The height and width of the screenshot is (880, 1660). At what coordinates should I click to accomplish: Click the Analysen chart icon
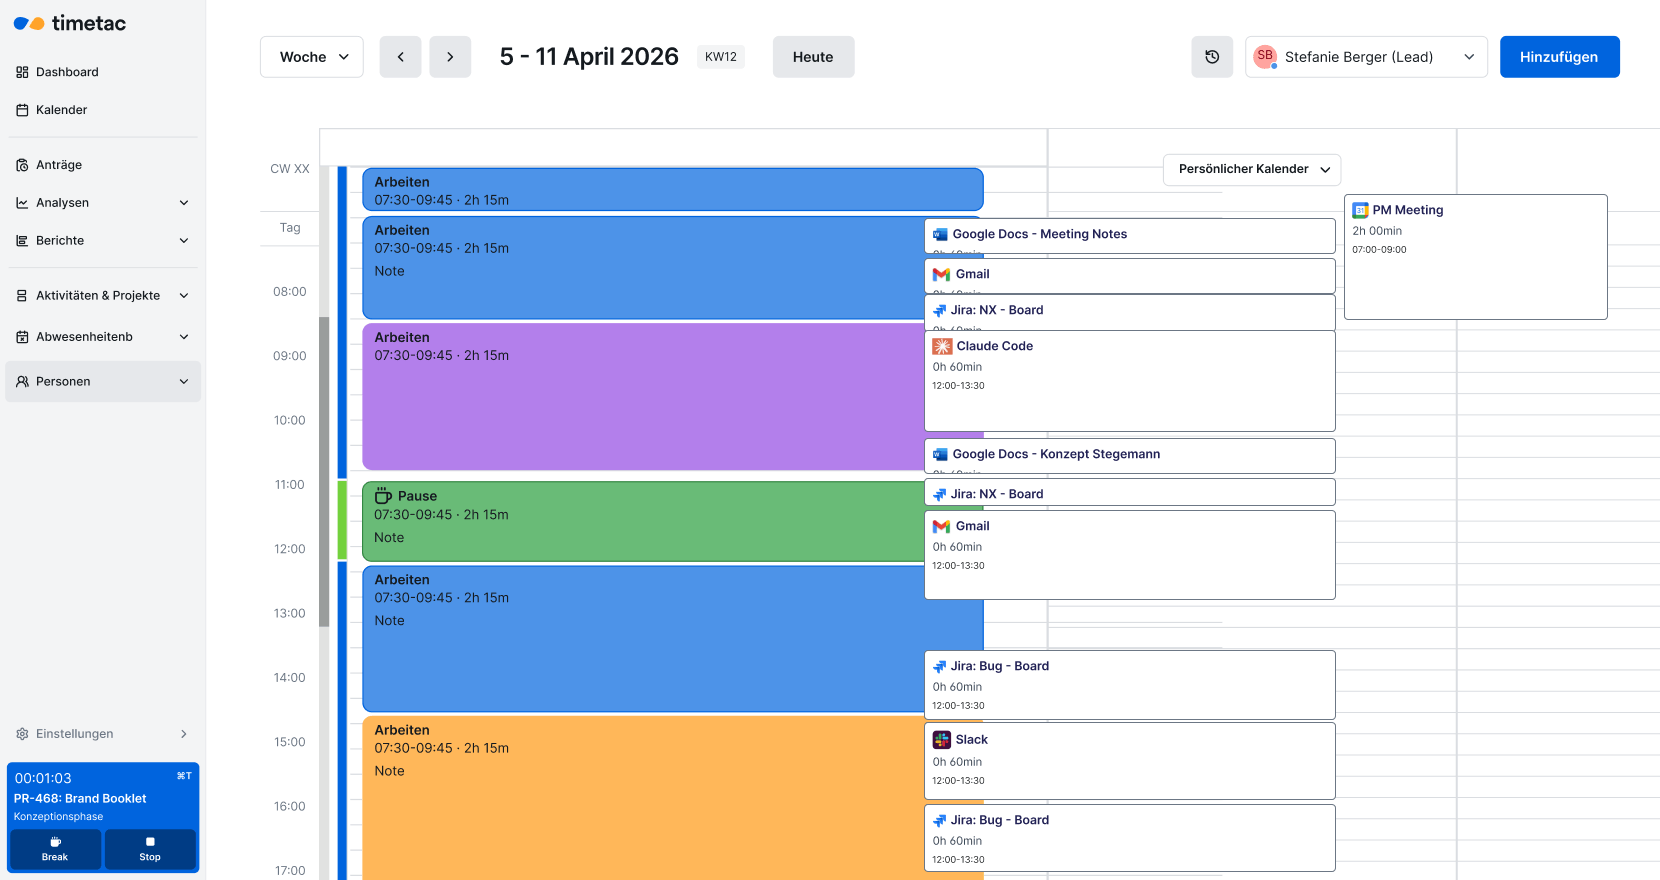click(x=22, y=203)
